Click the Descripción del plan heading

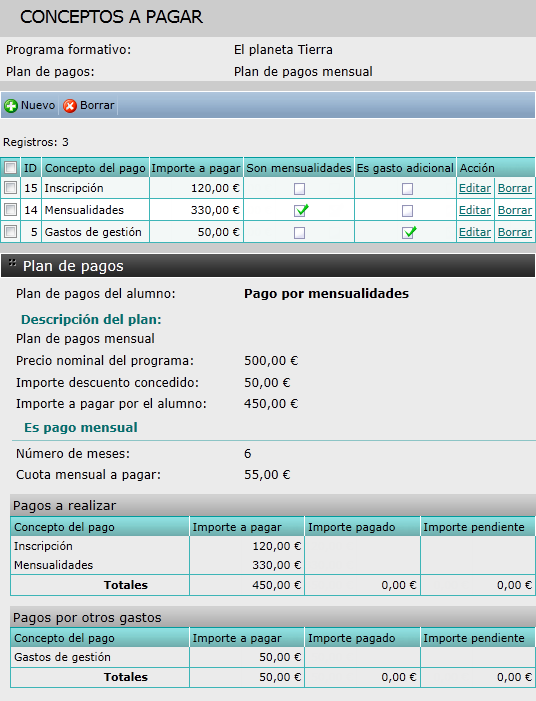[91, 320]
